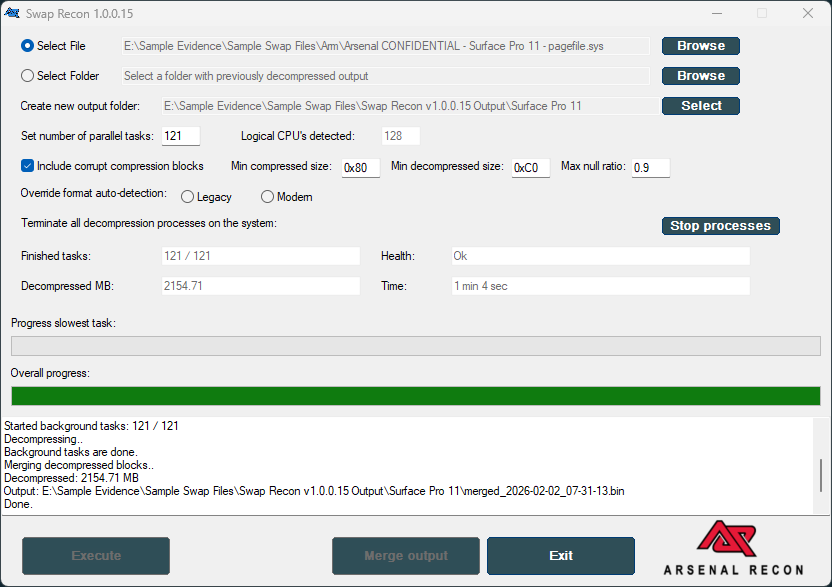Select the Modern format override option
The width and height of the screenshot is (832, 587).
[x=267, y=197]
